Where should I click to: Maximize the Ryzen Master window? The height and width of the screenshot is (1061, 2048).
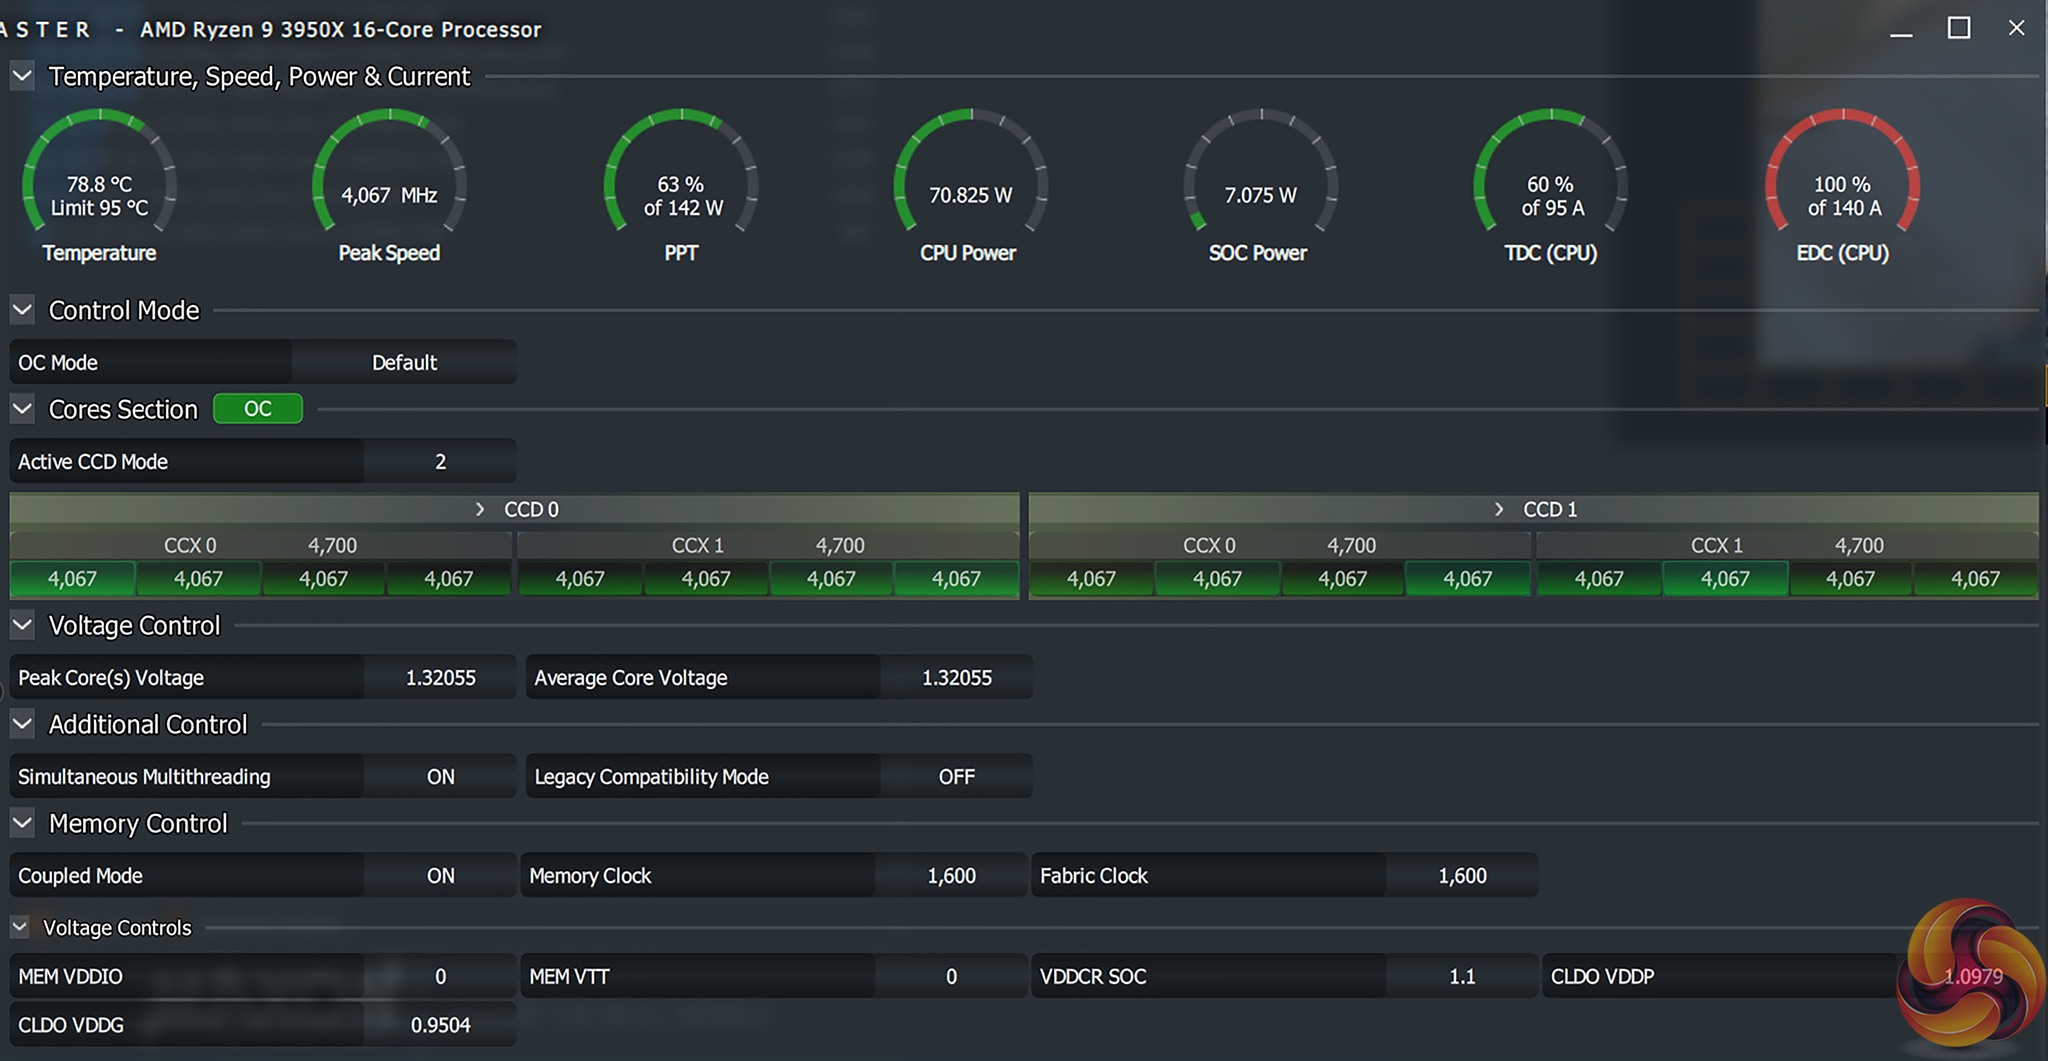pyautogui.click(x=1959, y=29)
